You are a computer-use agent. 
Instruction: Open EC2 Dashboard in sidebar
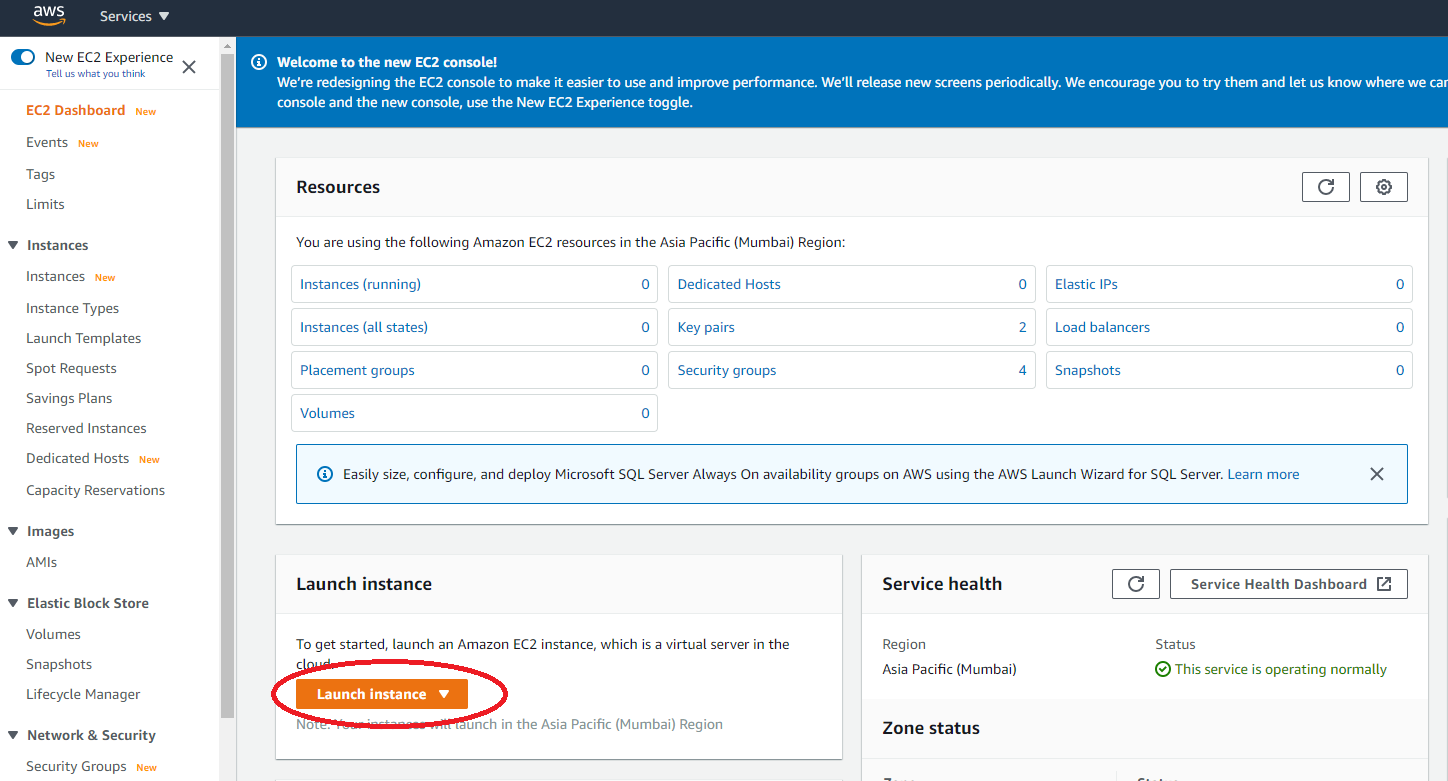[x=75, y=110]
